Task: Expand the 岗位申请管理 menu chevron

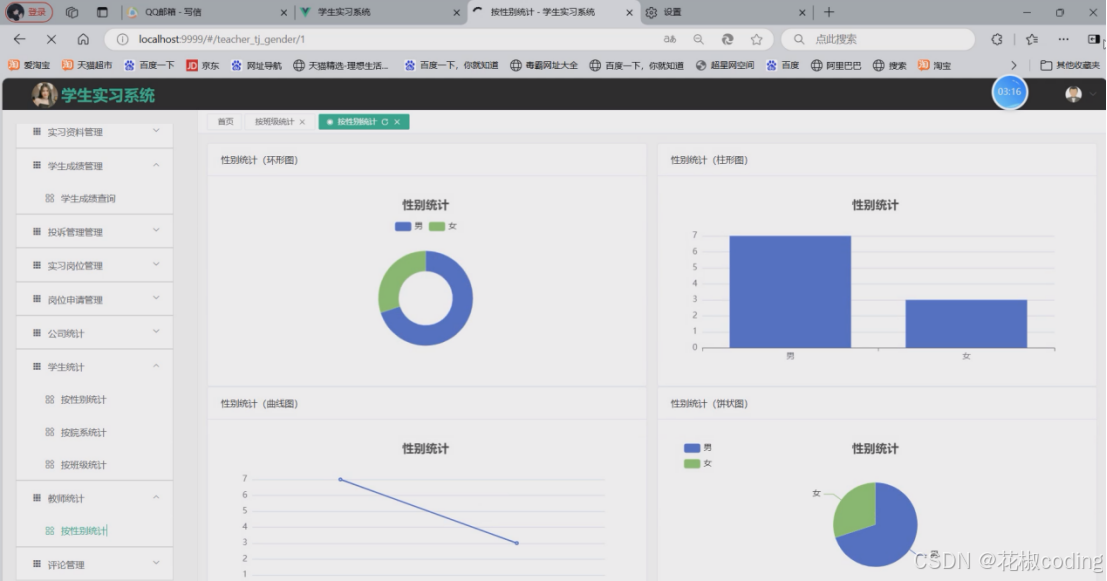Action: 156,299
